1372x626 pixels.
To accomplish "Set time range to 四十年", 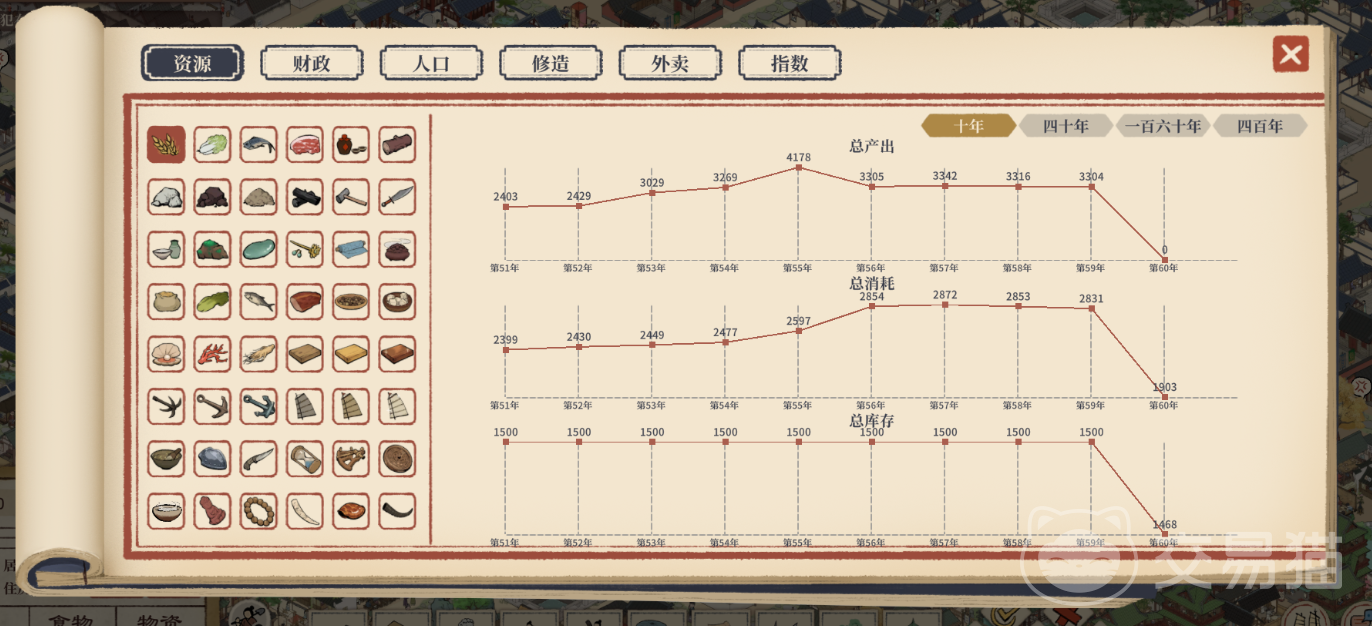I will pyautogui.click(x=1066, y=126).
